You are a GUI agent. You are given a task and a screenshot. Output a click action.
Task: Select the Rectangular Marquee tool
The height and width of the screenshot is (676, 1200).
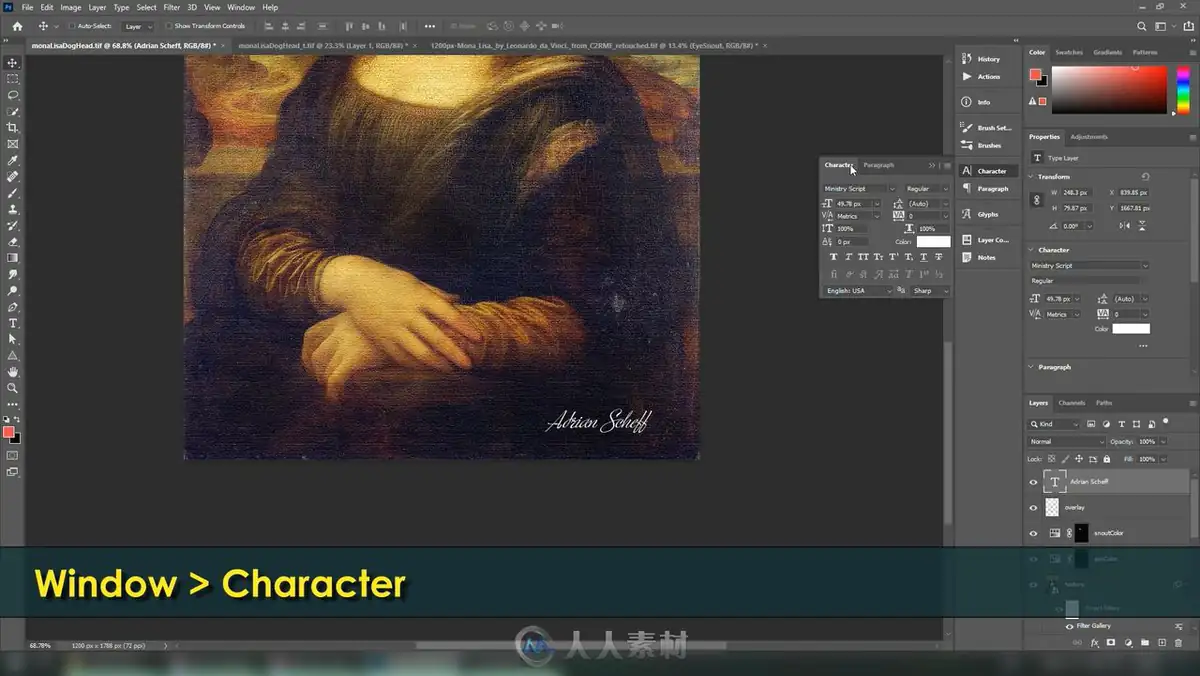pyautogui.click(x=13, y=79)
